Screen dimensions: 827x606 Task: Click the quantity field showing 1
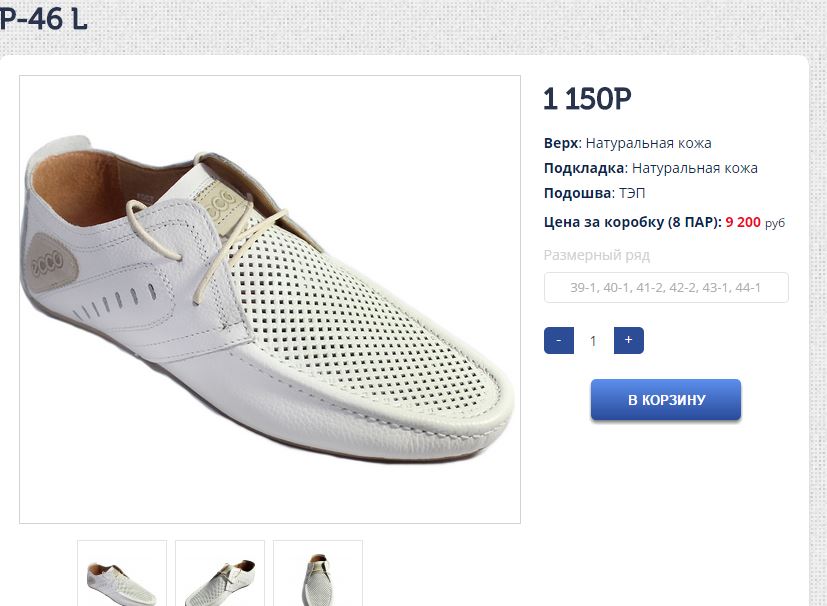click(x=593, y=341)
